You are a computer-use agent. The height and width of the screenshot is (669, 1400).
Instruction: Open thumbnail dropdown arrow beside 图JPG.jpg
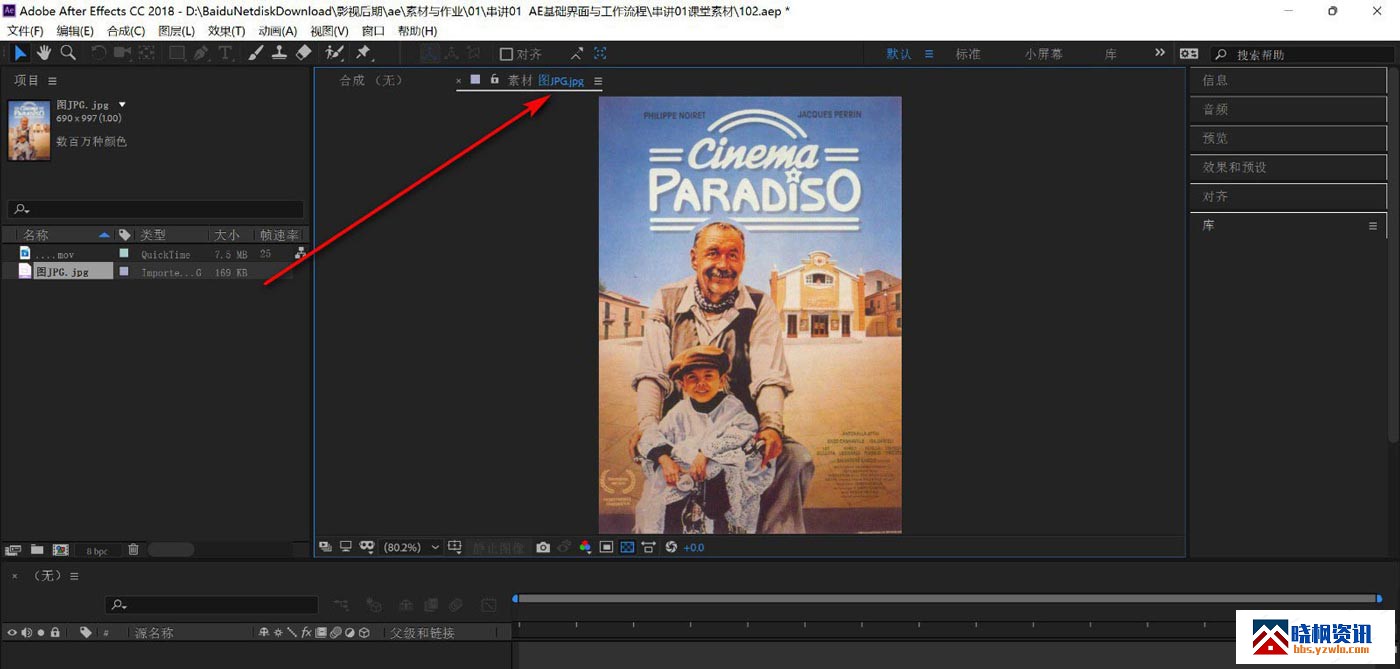point(122,104)
